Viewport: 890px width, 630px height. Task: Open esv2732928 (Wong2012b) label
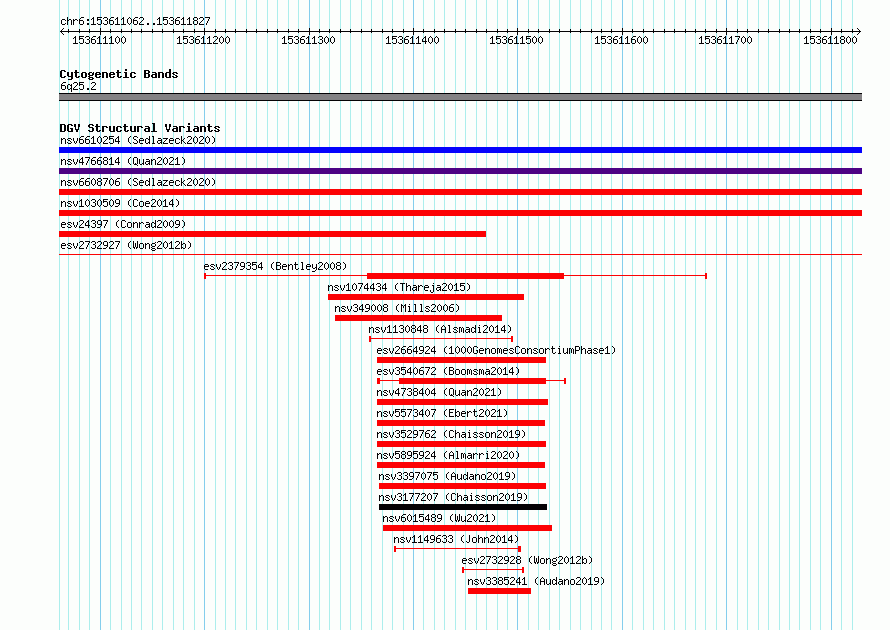tap(527, 560)
